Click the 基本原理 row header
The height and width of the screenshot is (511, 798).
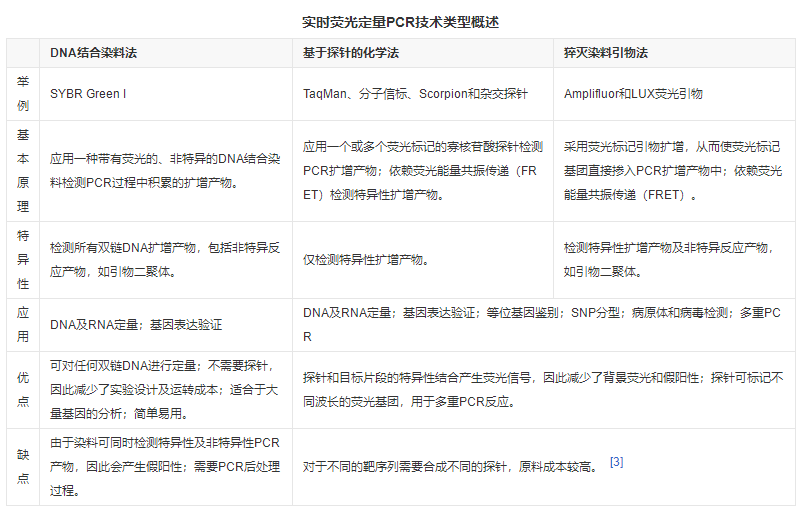[23, 170]
